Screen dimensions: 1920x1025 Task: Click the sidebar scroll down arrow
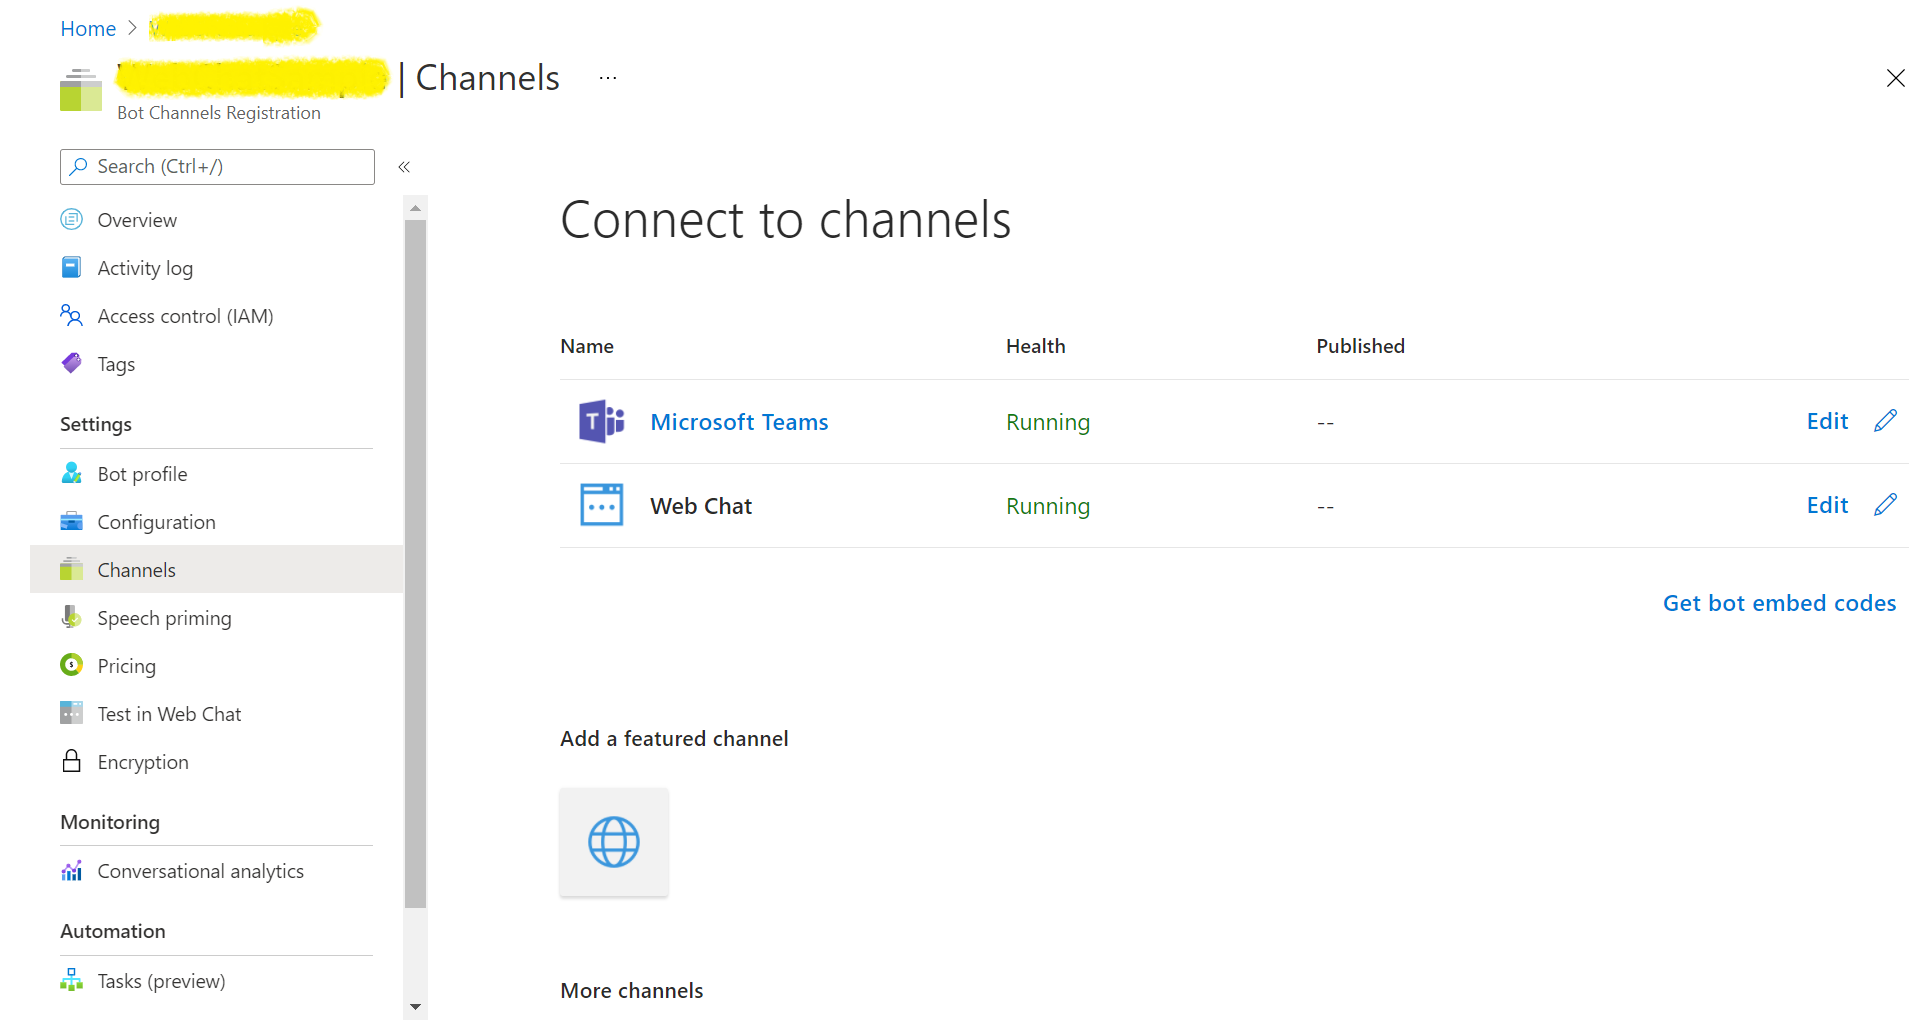(415, 1007)
